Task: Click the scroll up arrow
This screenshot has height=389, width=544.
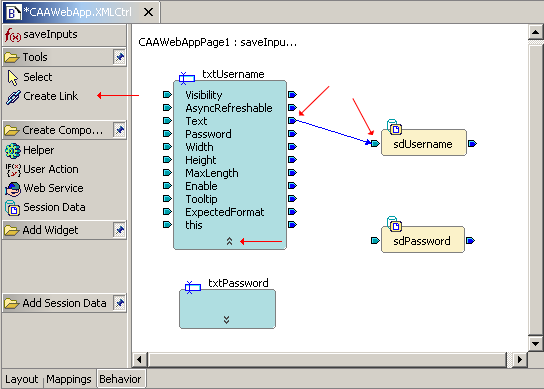Action: [x=535, y=32]
